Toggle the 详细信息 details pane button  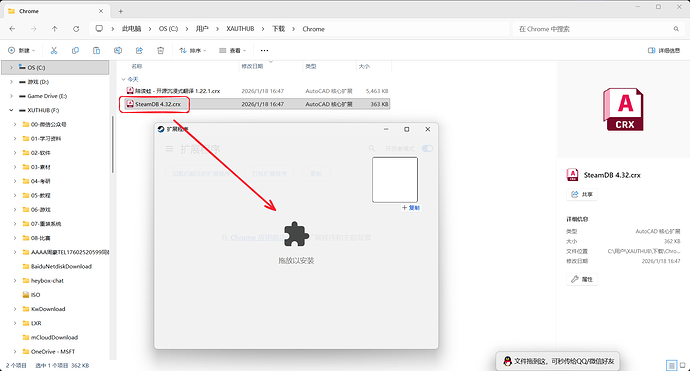tap(664, 51)
